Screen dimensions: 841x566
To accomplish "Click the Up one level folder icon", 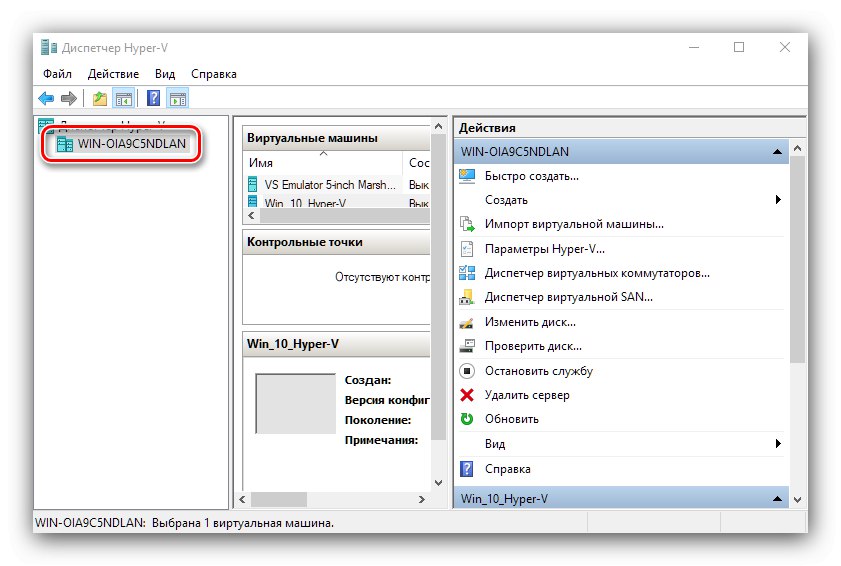I will pos(100,99).
